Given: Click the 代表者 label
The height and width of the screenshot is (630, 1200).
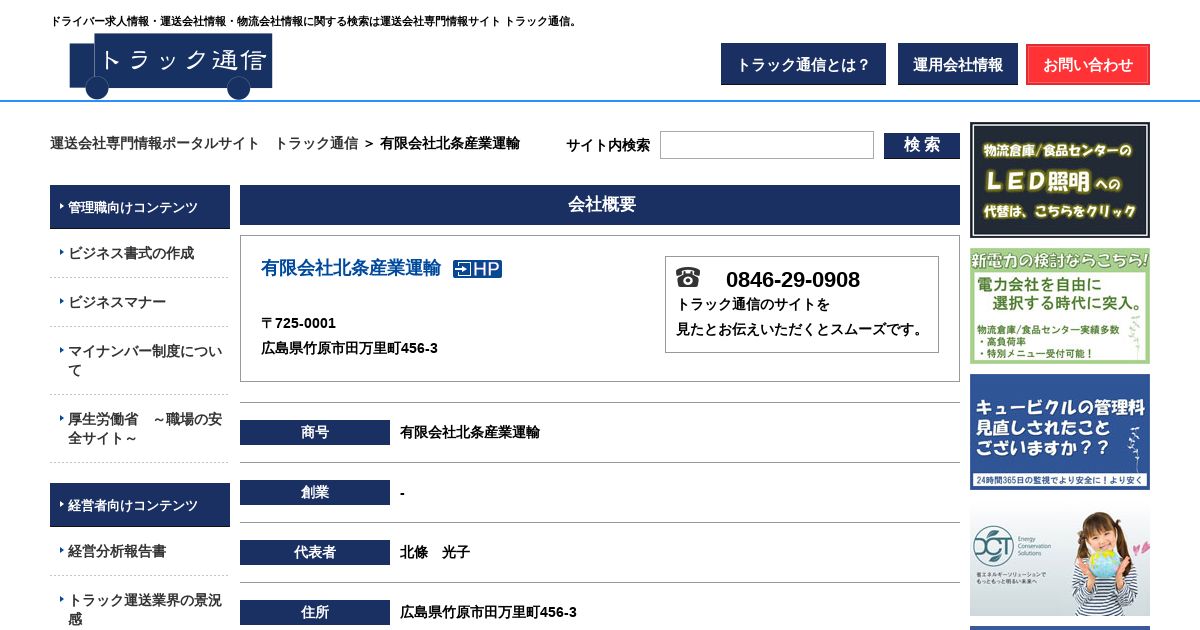Looking at the screenshot, I should [315, 552].
